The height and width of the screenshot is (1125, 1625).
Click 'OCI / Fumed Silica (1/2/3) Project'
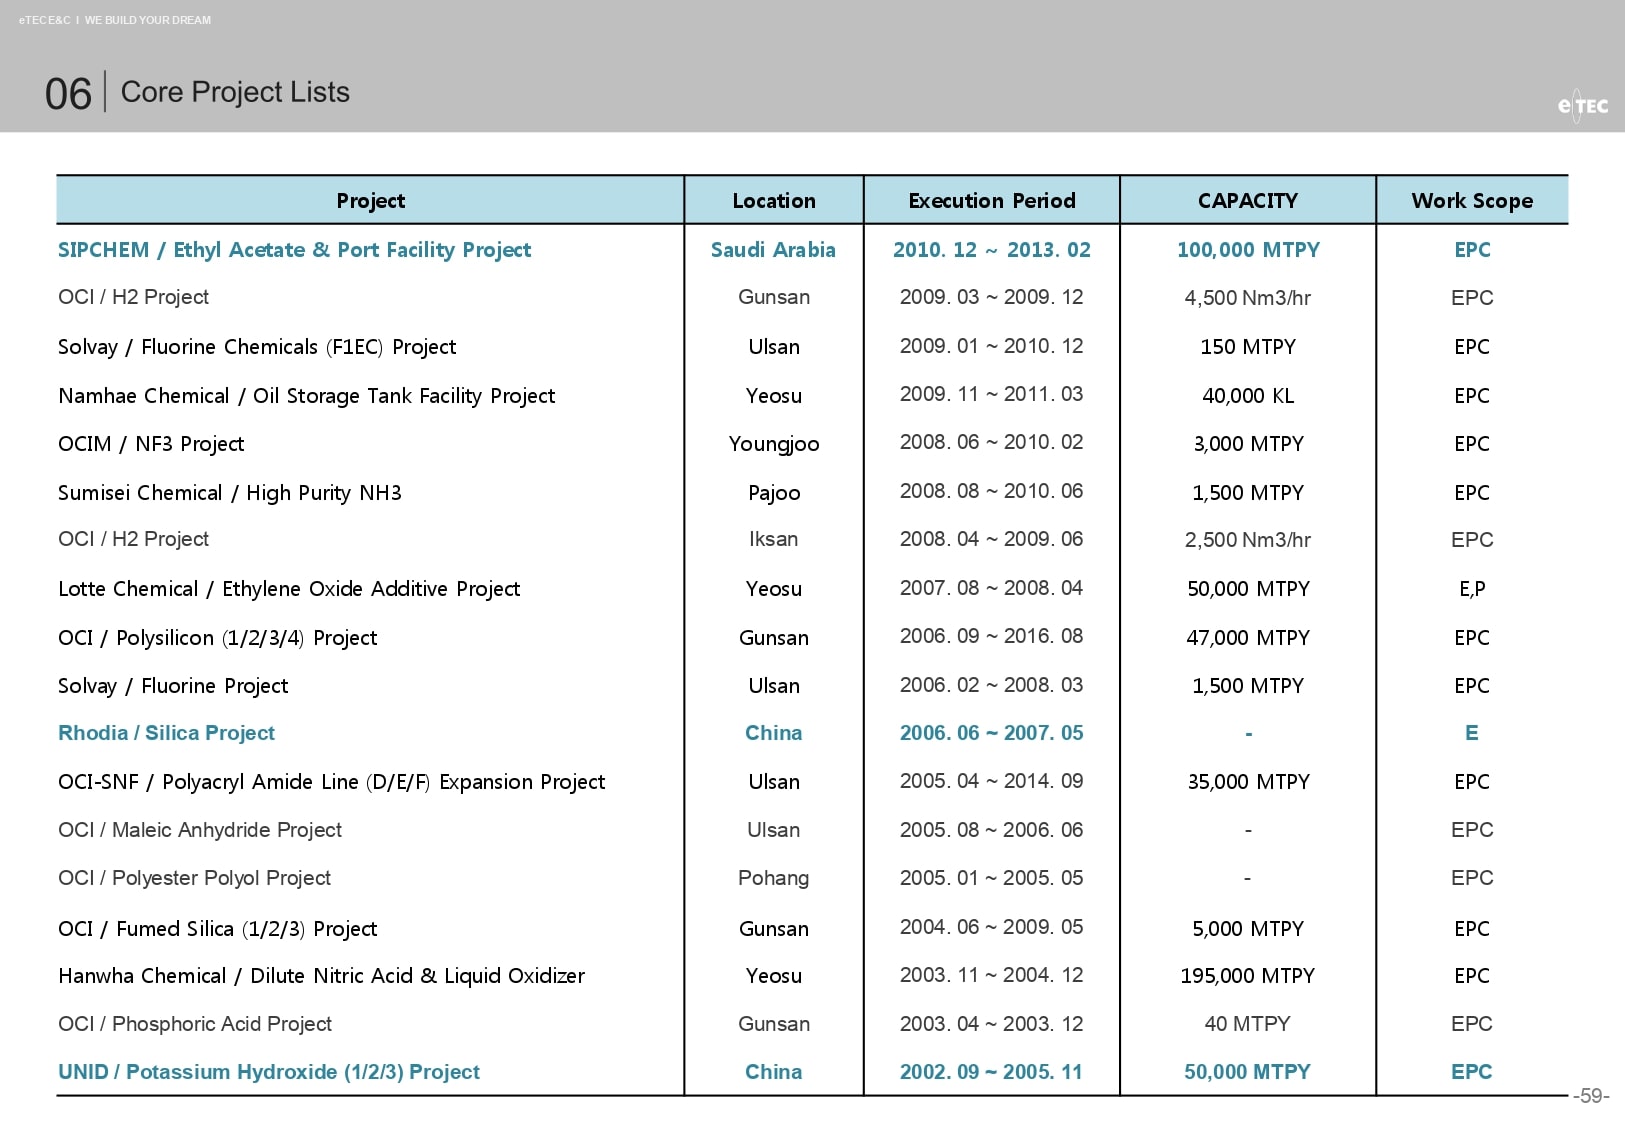218,929
